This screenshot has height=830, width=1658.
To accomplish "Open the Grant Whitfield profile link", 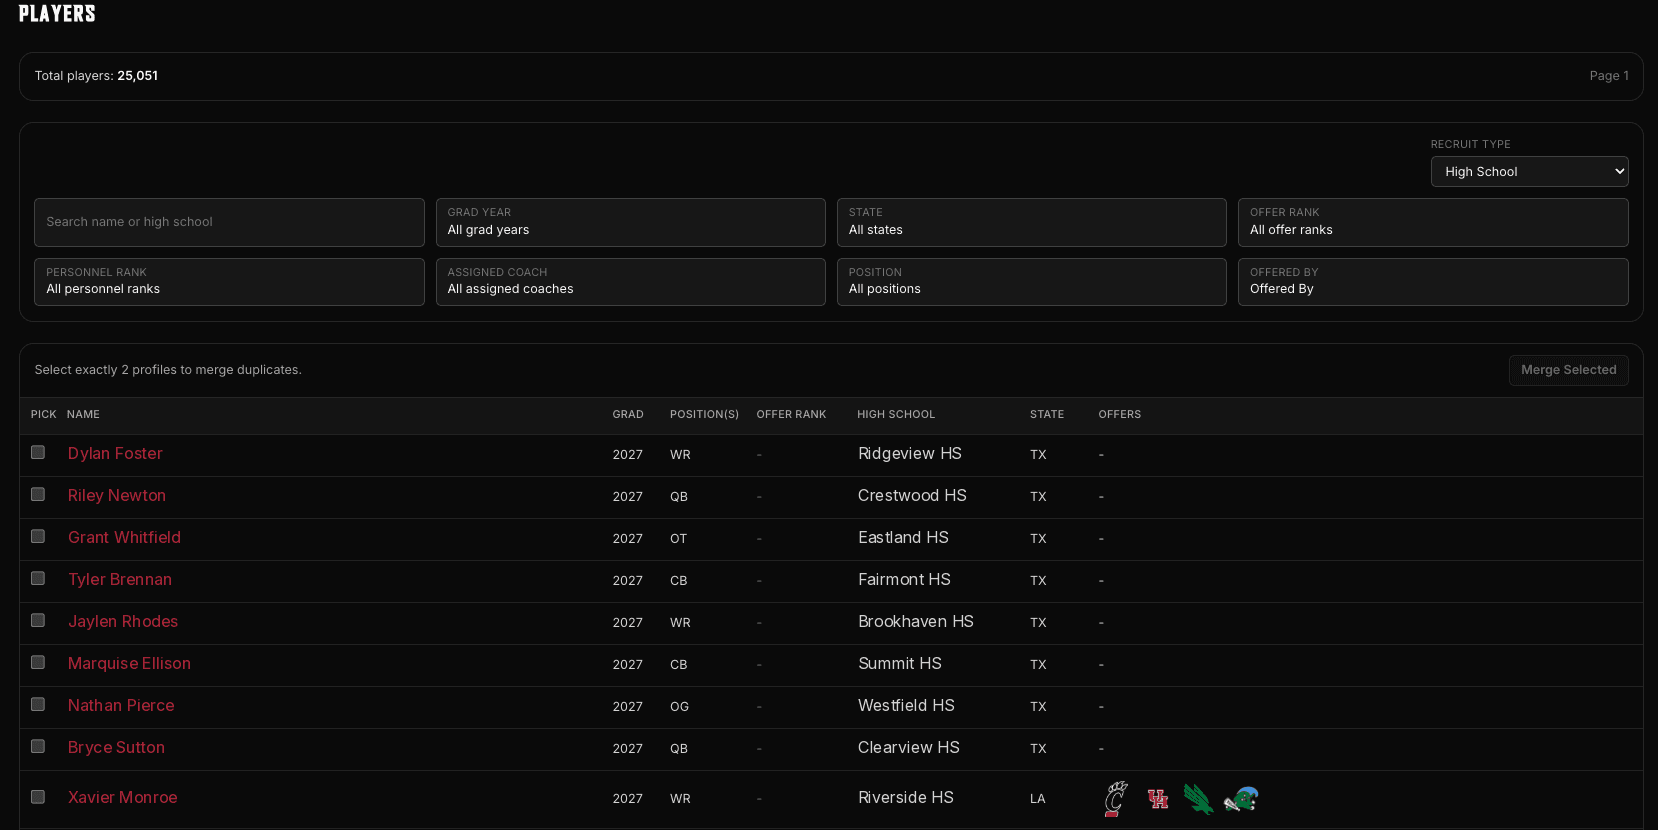I will pos(124,538).
